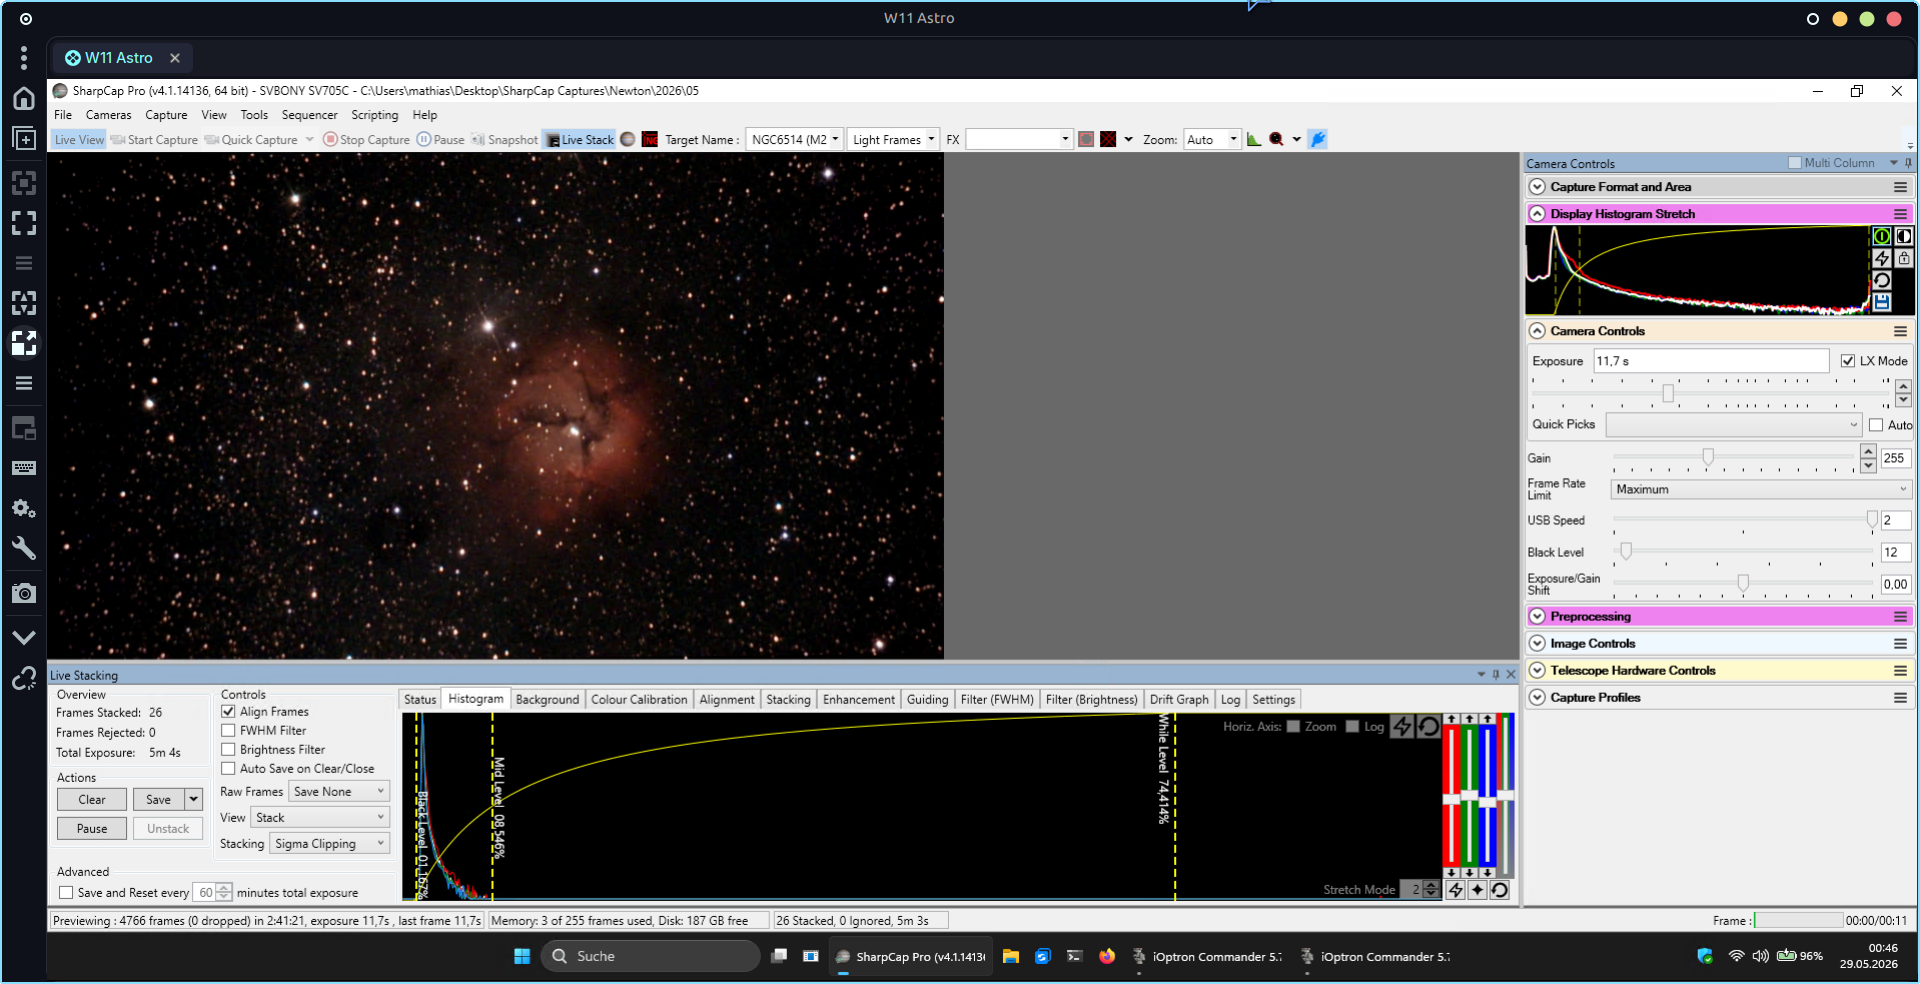1920x984 pixels.
Task: Click the red magnifier focus icon
Action: point(1276,139)
